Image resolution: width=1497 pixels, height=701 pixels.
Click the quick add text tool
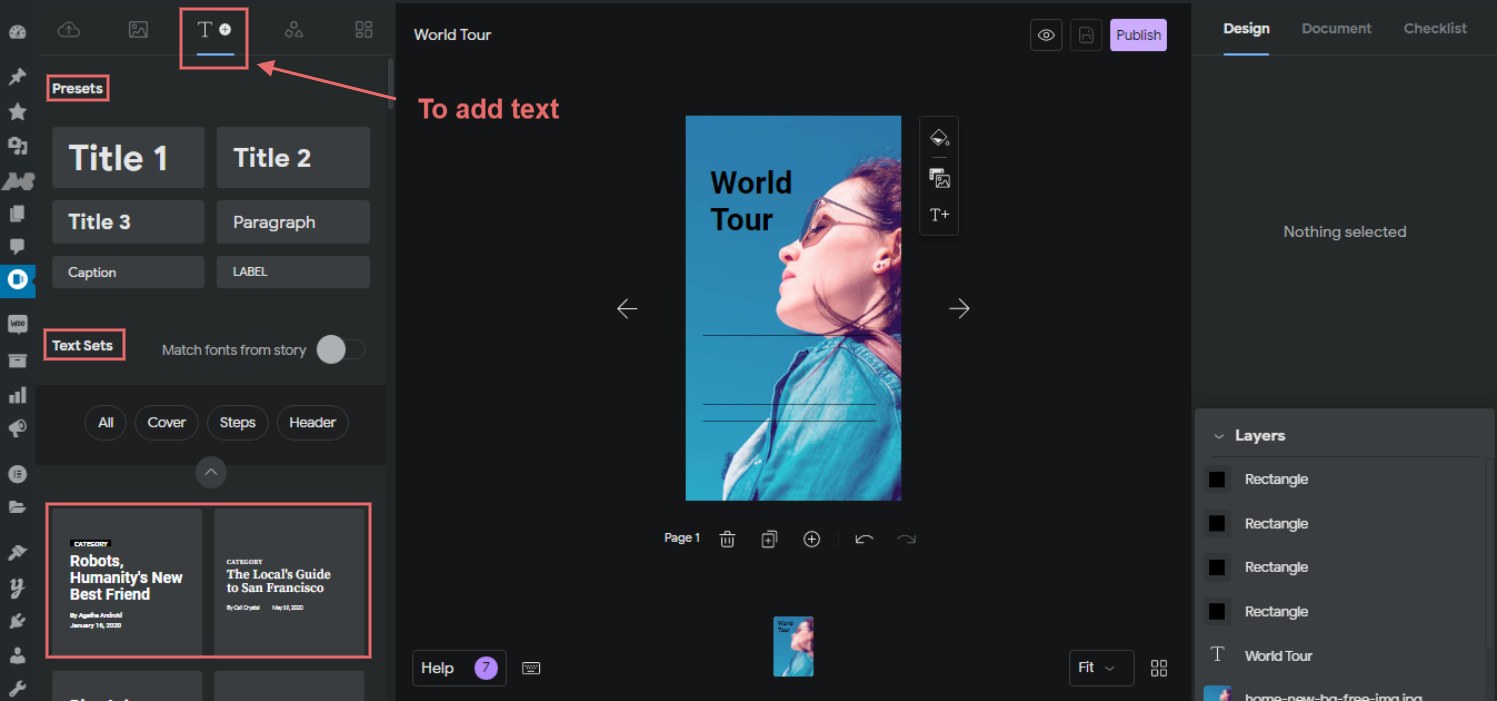(938, 214)
